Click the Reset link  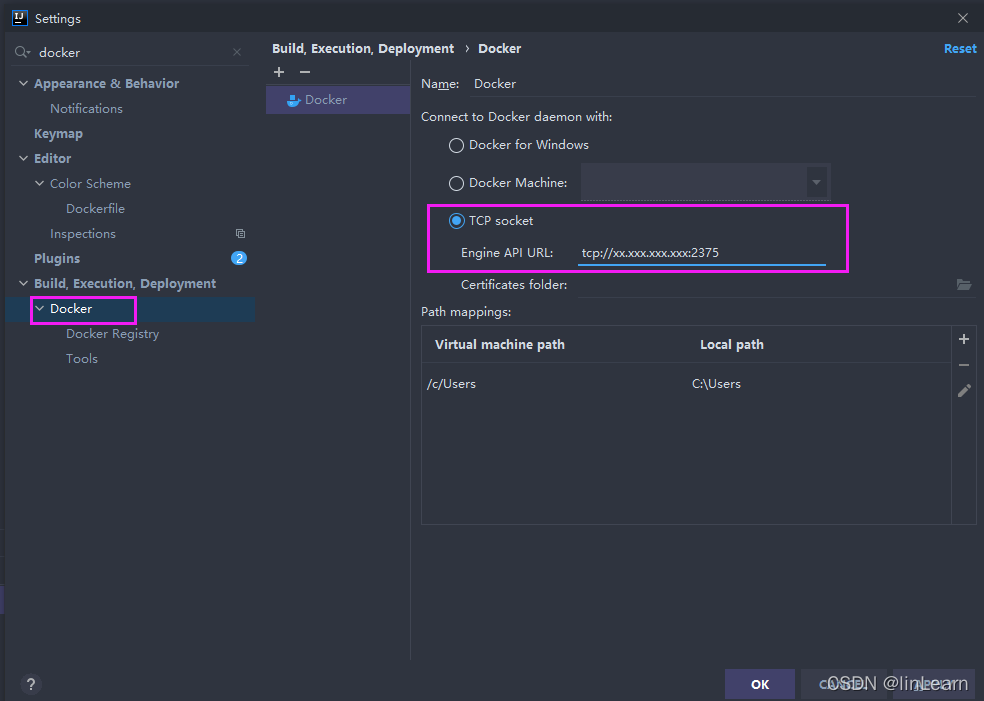coord(960,48)
